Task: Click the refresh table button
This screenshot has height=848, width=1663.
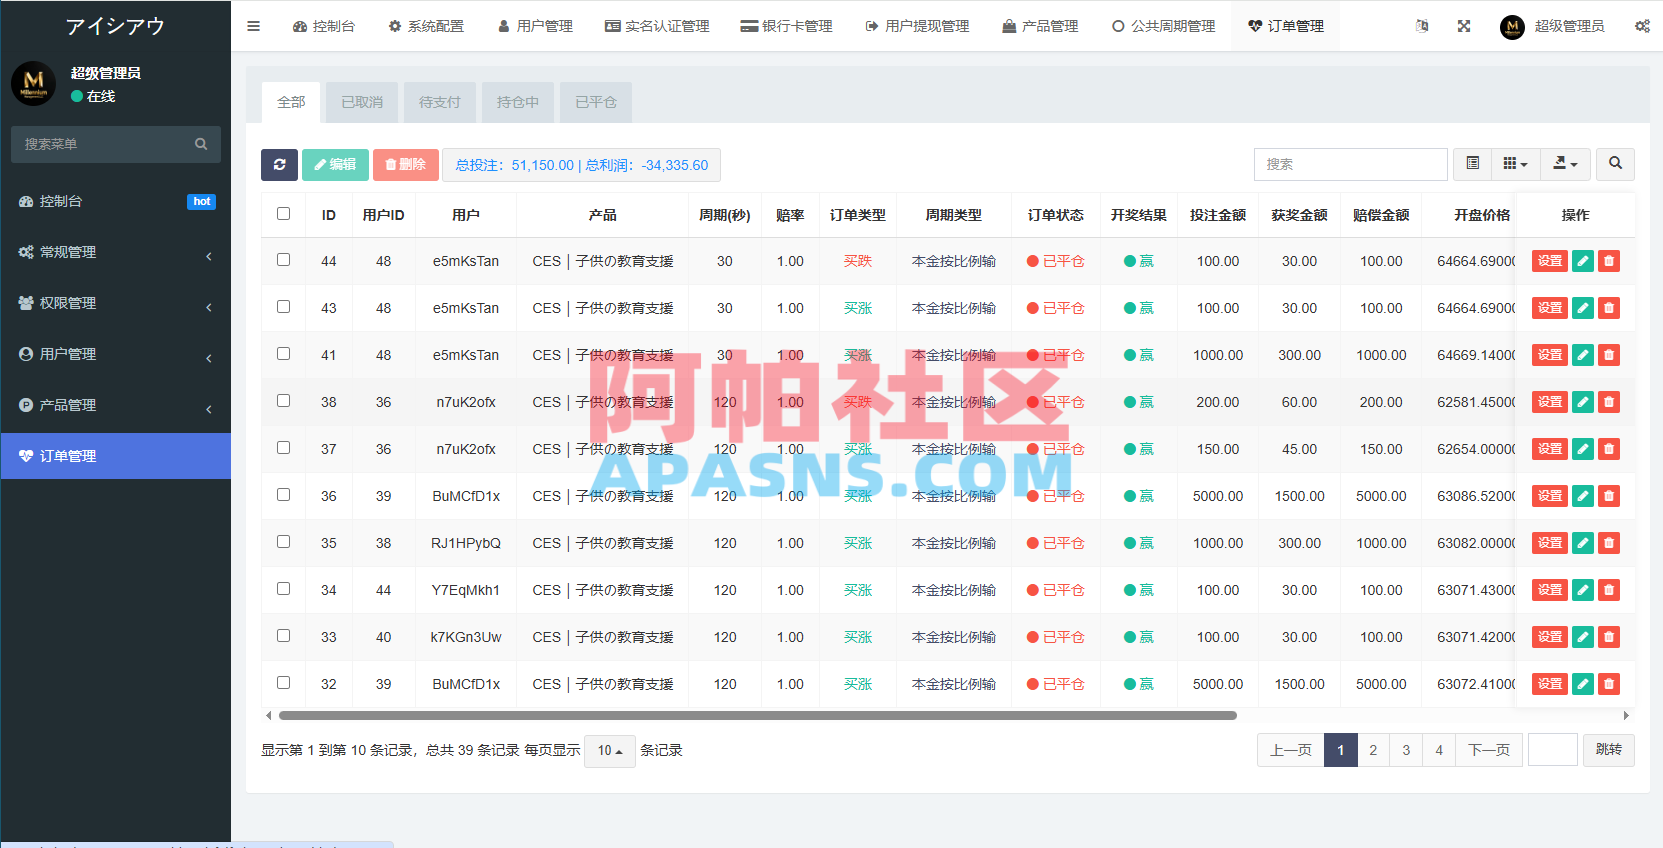Action: 280,165
